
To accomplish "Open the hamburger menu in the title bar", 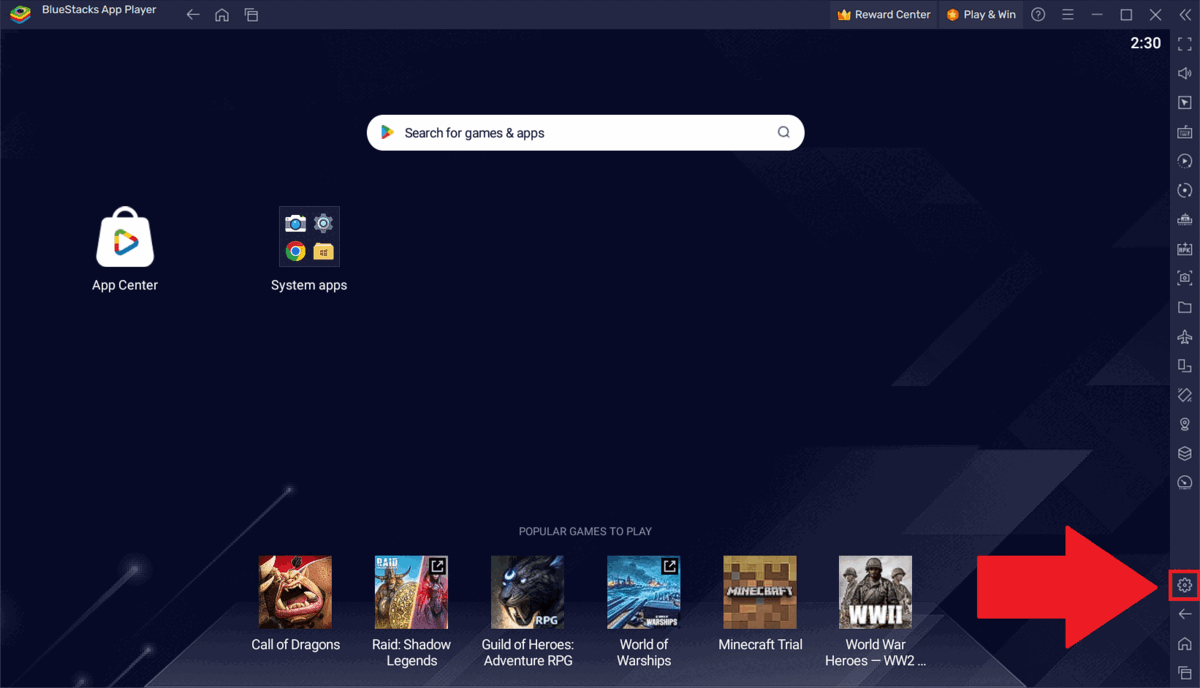I will pos(1068,15).
